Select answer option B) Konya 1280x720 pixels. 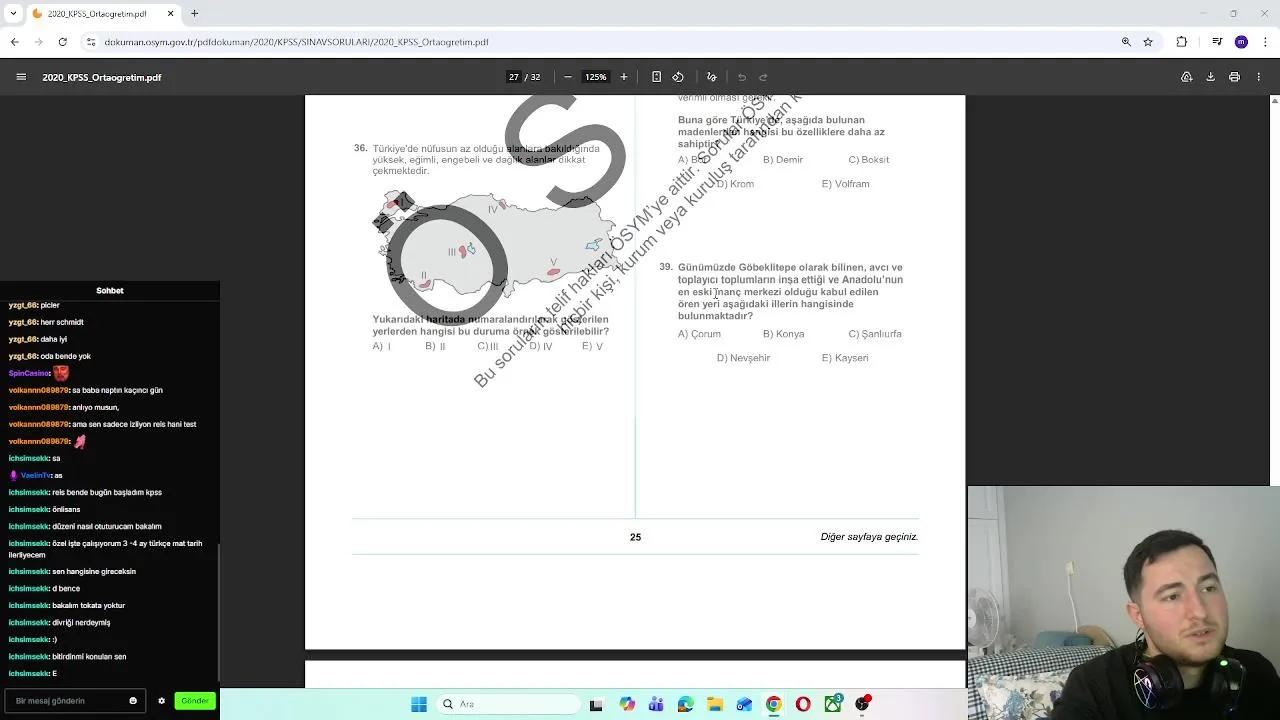[x=783, y=334]
